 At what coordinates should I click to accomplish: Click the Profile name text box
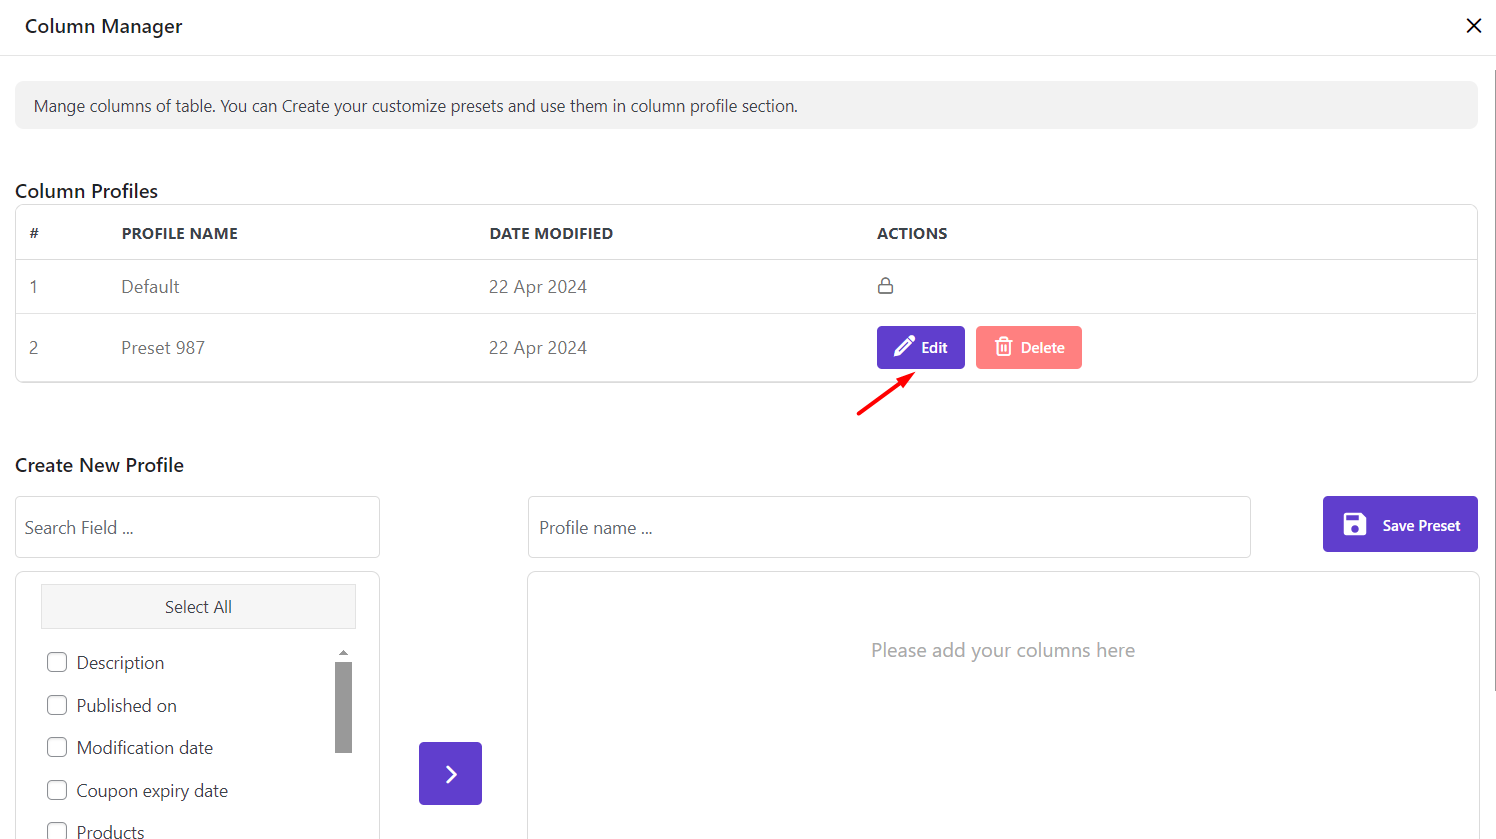pos(888,527)
